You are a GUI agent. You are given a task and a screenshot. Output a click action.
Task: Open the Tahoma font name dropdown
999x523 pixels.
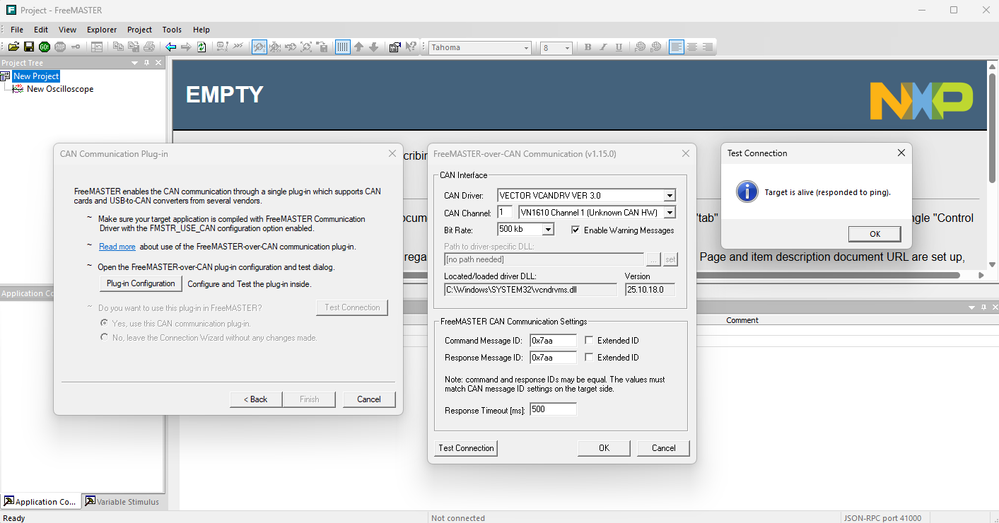point(526,48)
